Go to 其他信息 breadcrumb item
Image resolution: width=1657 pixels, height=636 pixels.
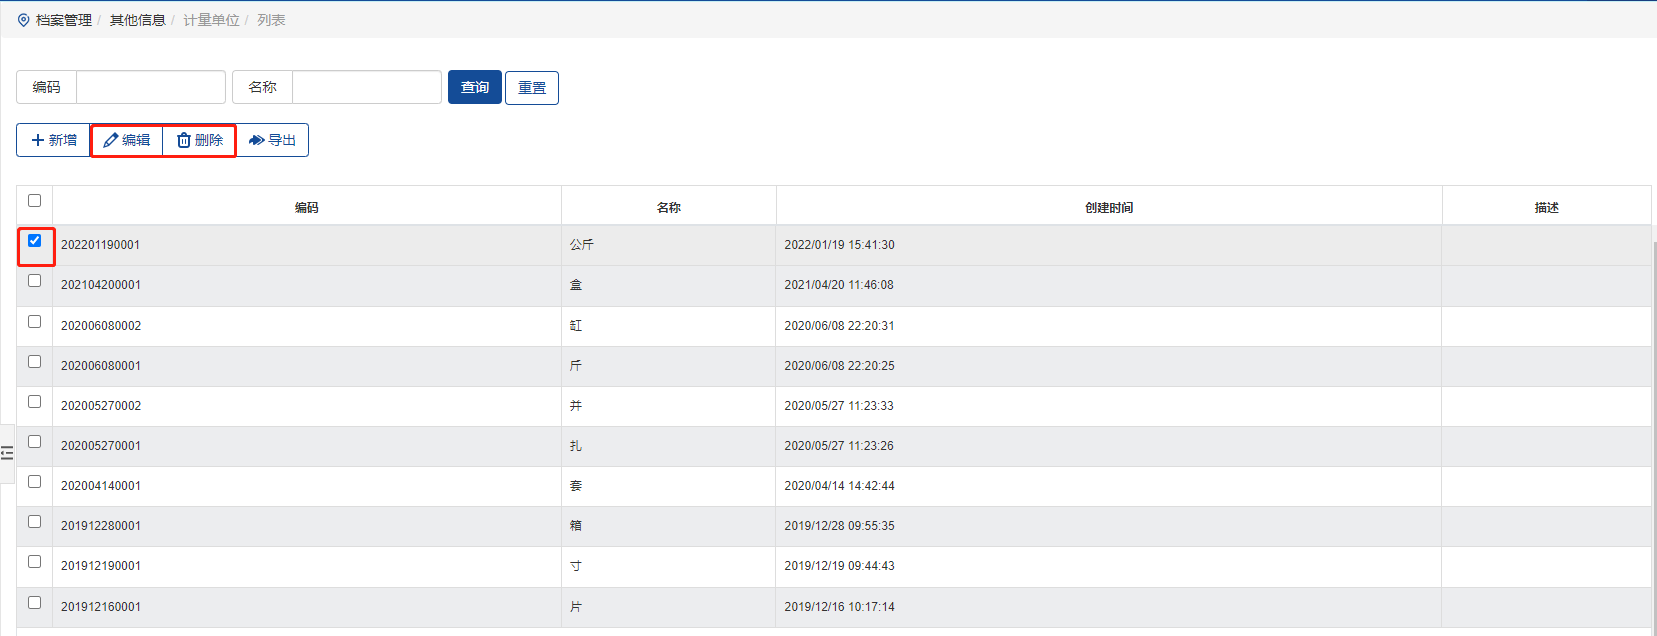tap(137, 20)
